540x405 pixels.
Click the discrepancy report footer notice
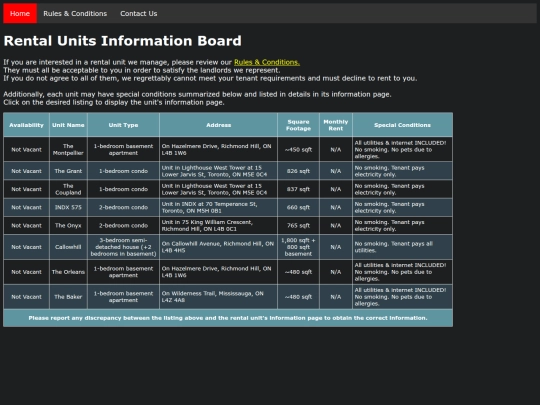228,318
